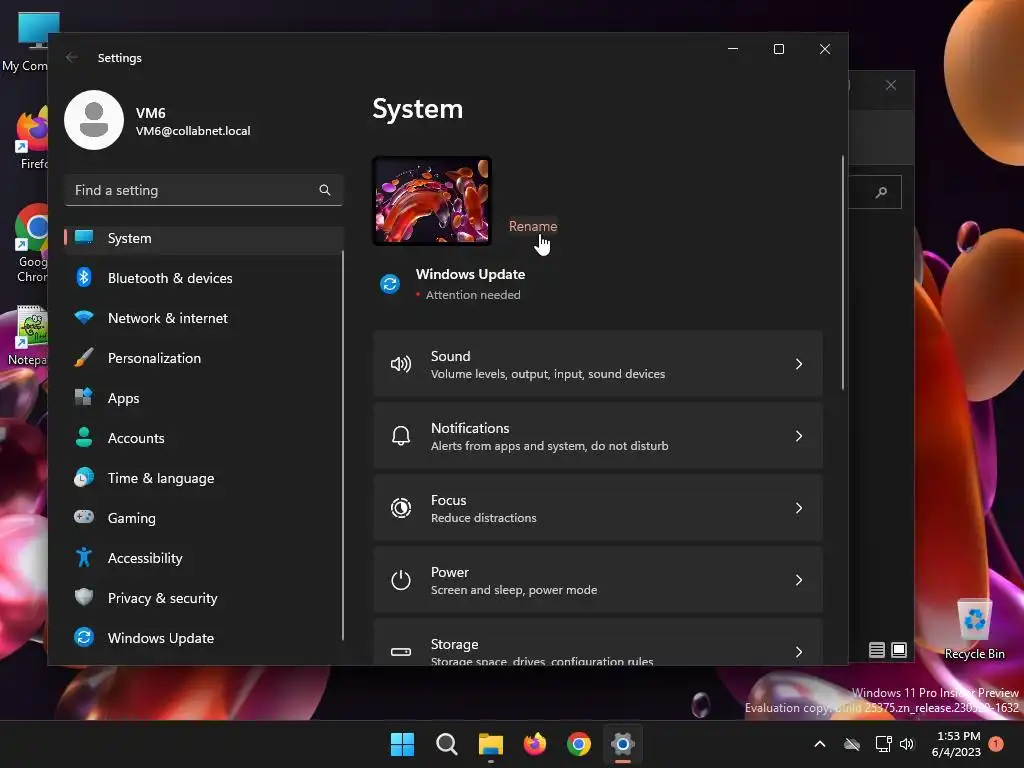Open the Notifications settings row
Screen dimensions: 1024x768
(x=598, y=436)
